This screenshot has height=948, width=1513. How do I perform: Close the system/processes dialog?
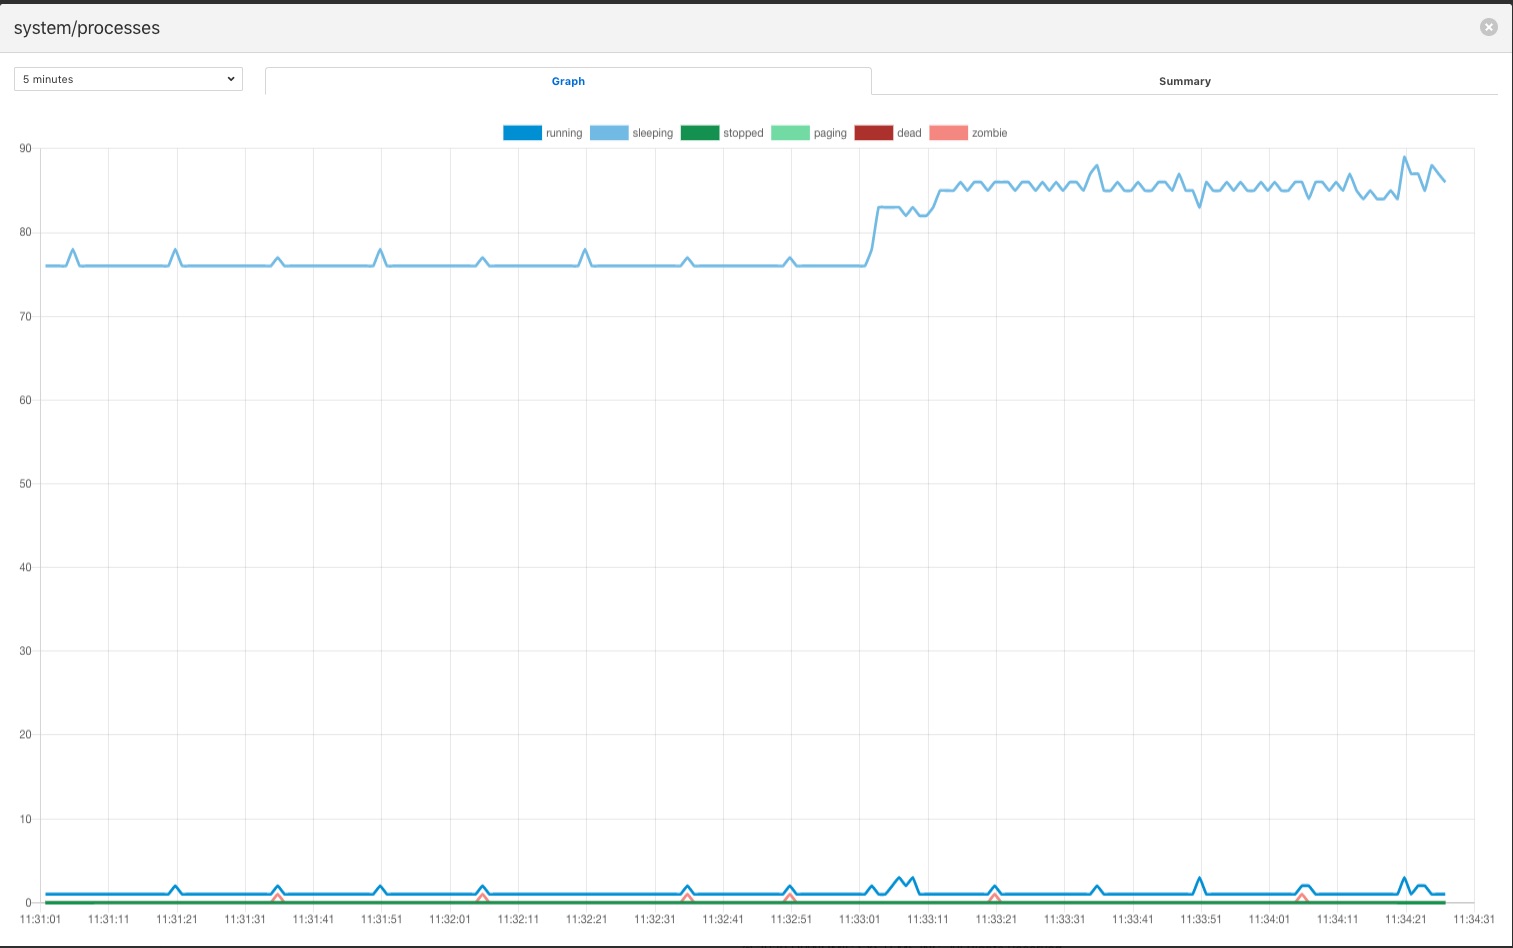click(x=1488, y=27)
